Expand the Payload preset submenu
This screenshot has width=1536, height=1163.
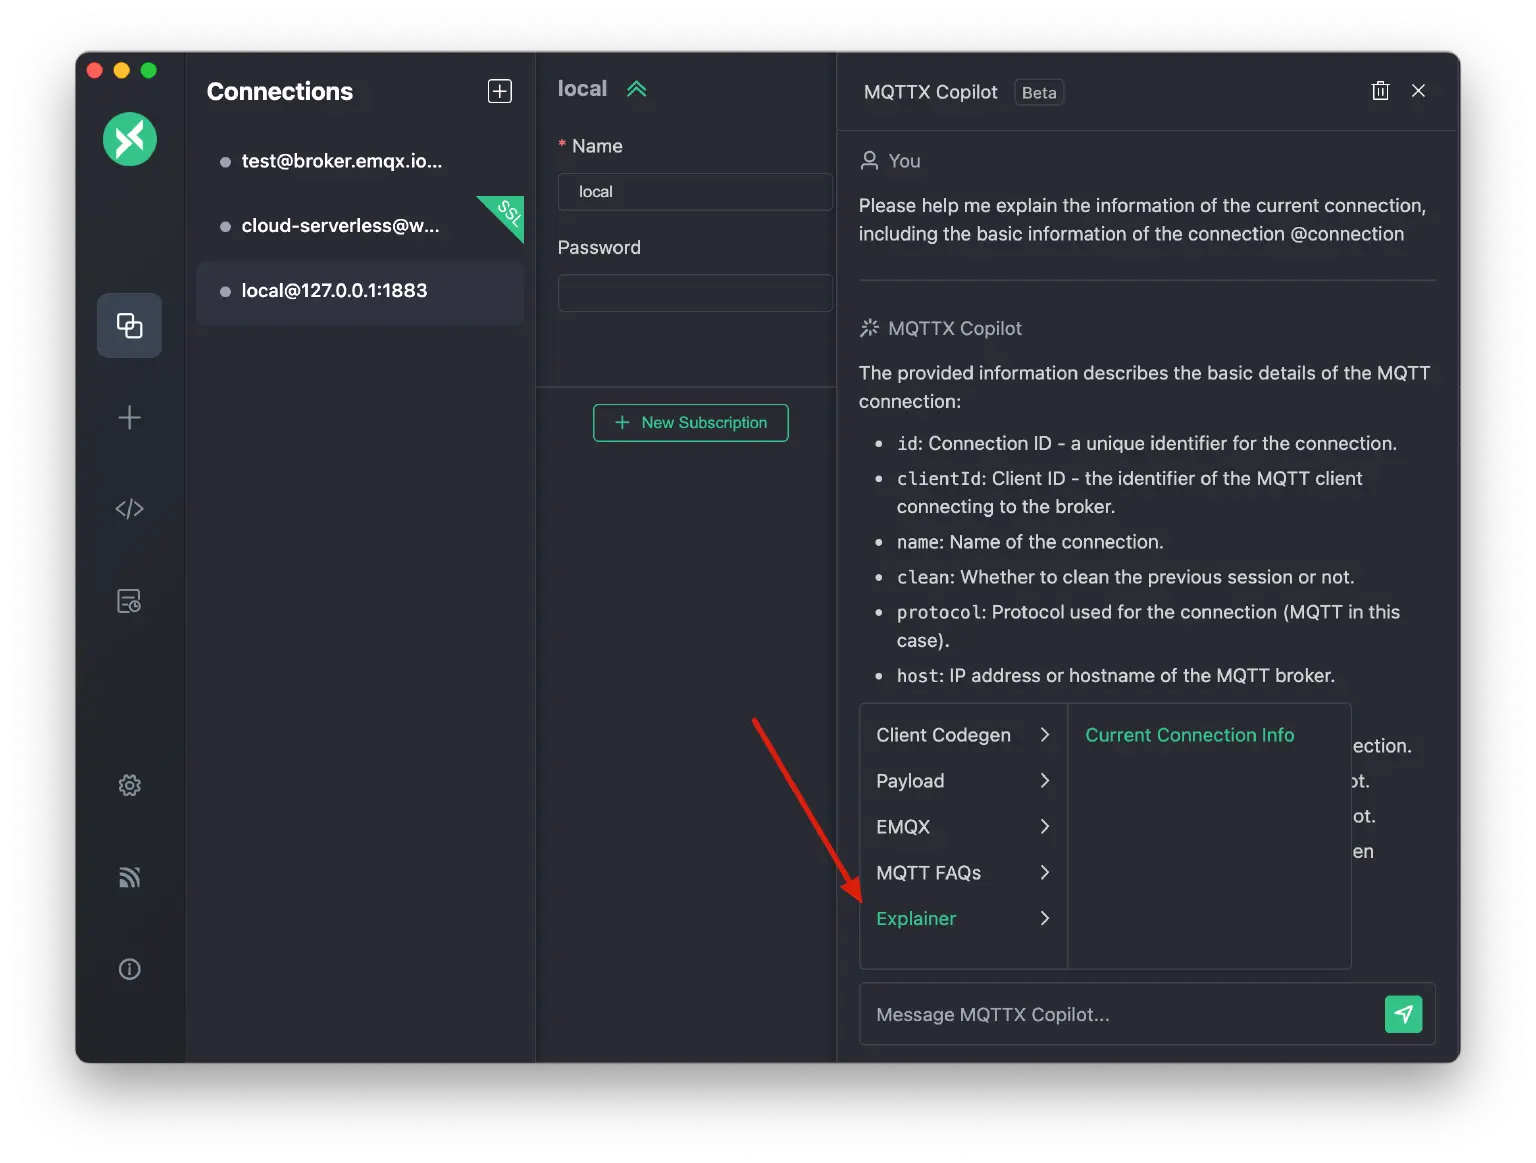(x=962, y=781)
